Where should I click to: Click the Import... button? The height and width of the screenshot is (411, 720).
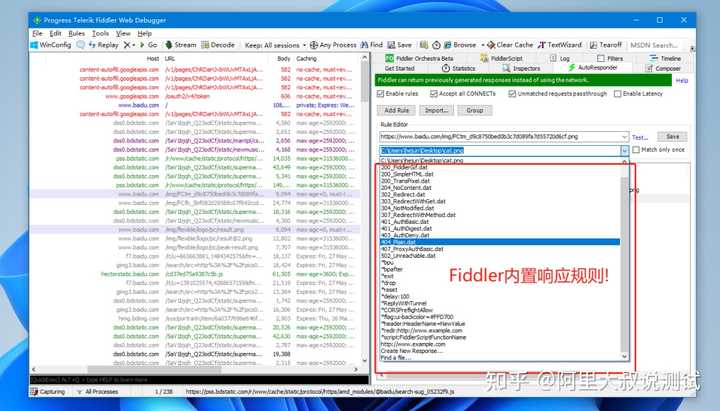tap(436, 110)
